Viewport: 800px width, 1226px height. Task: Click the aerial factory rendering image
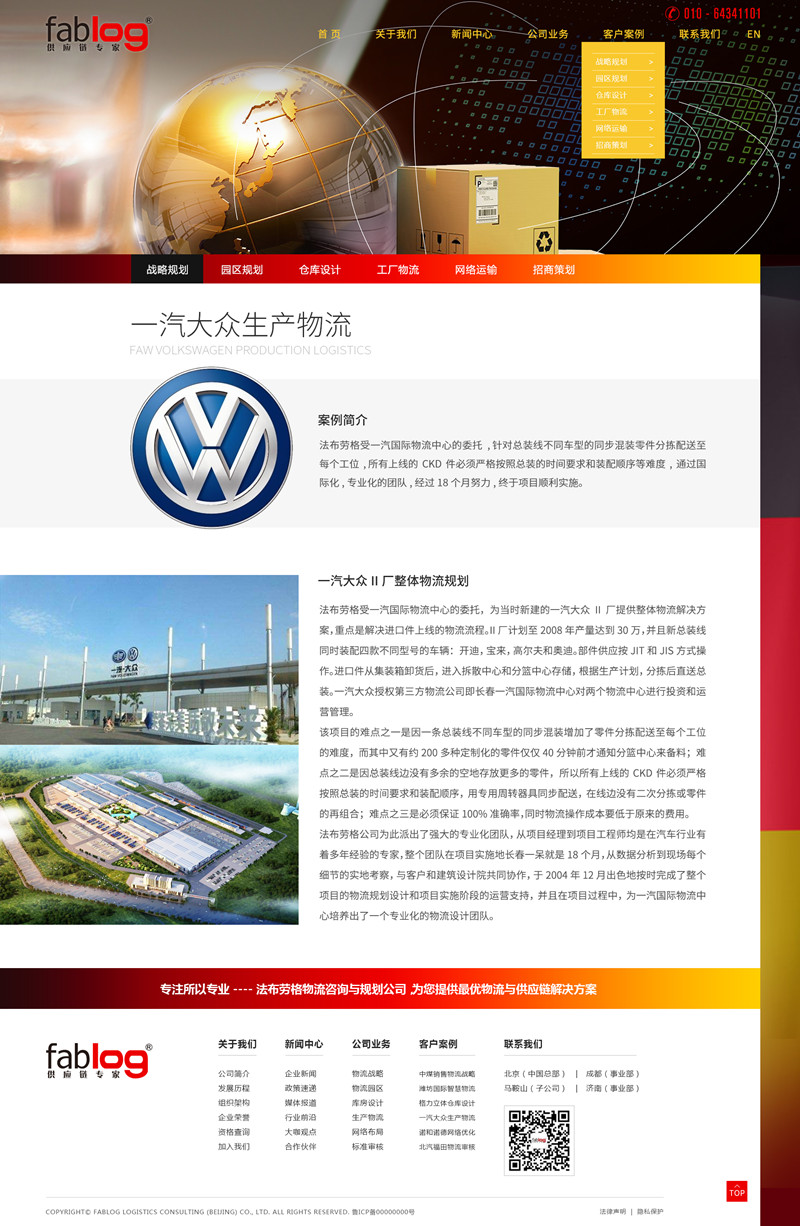(x=149, y=836)
